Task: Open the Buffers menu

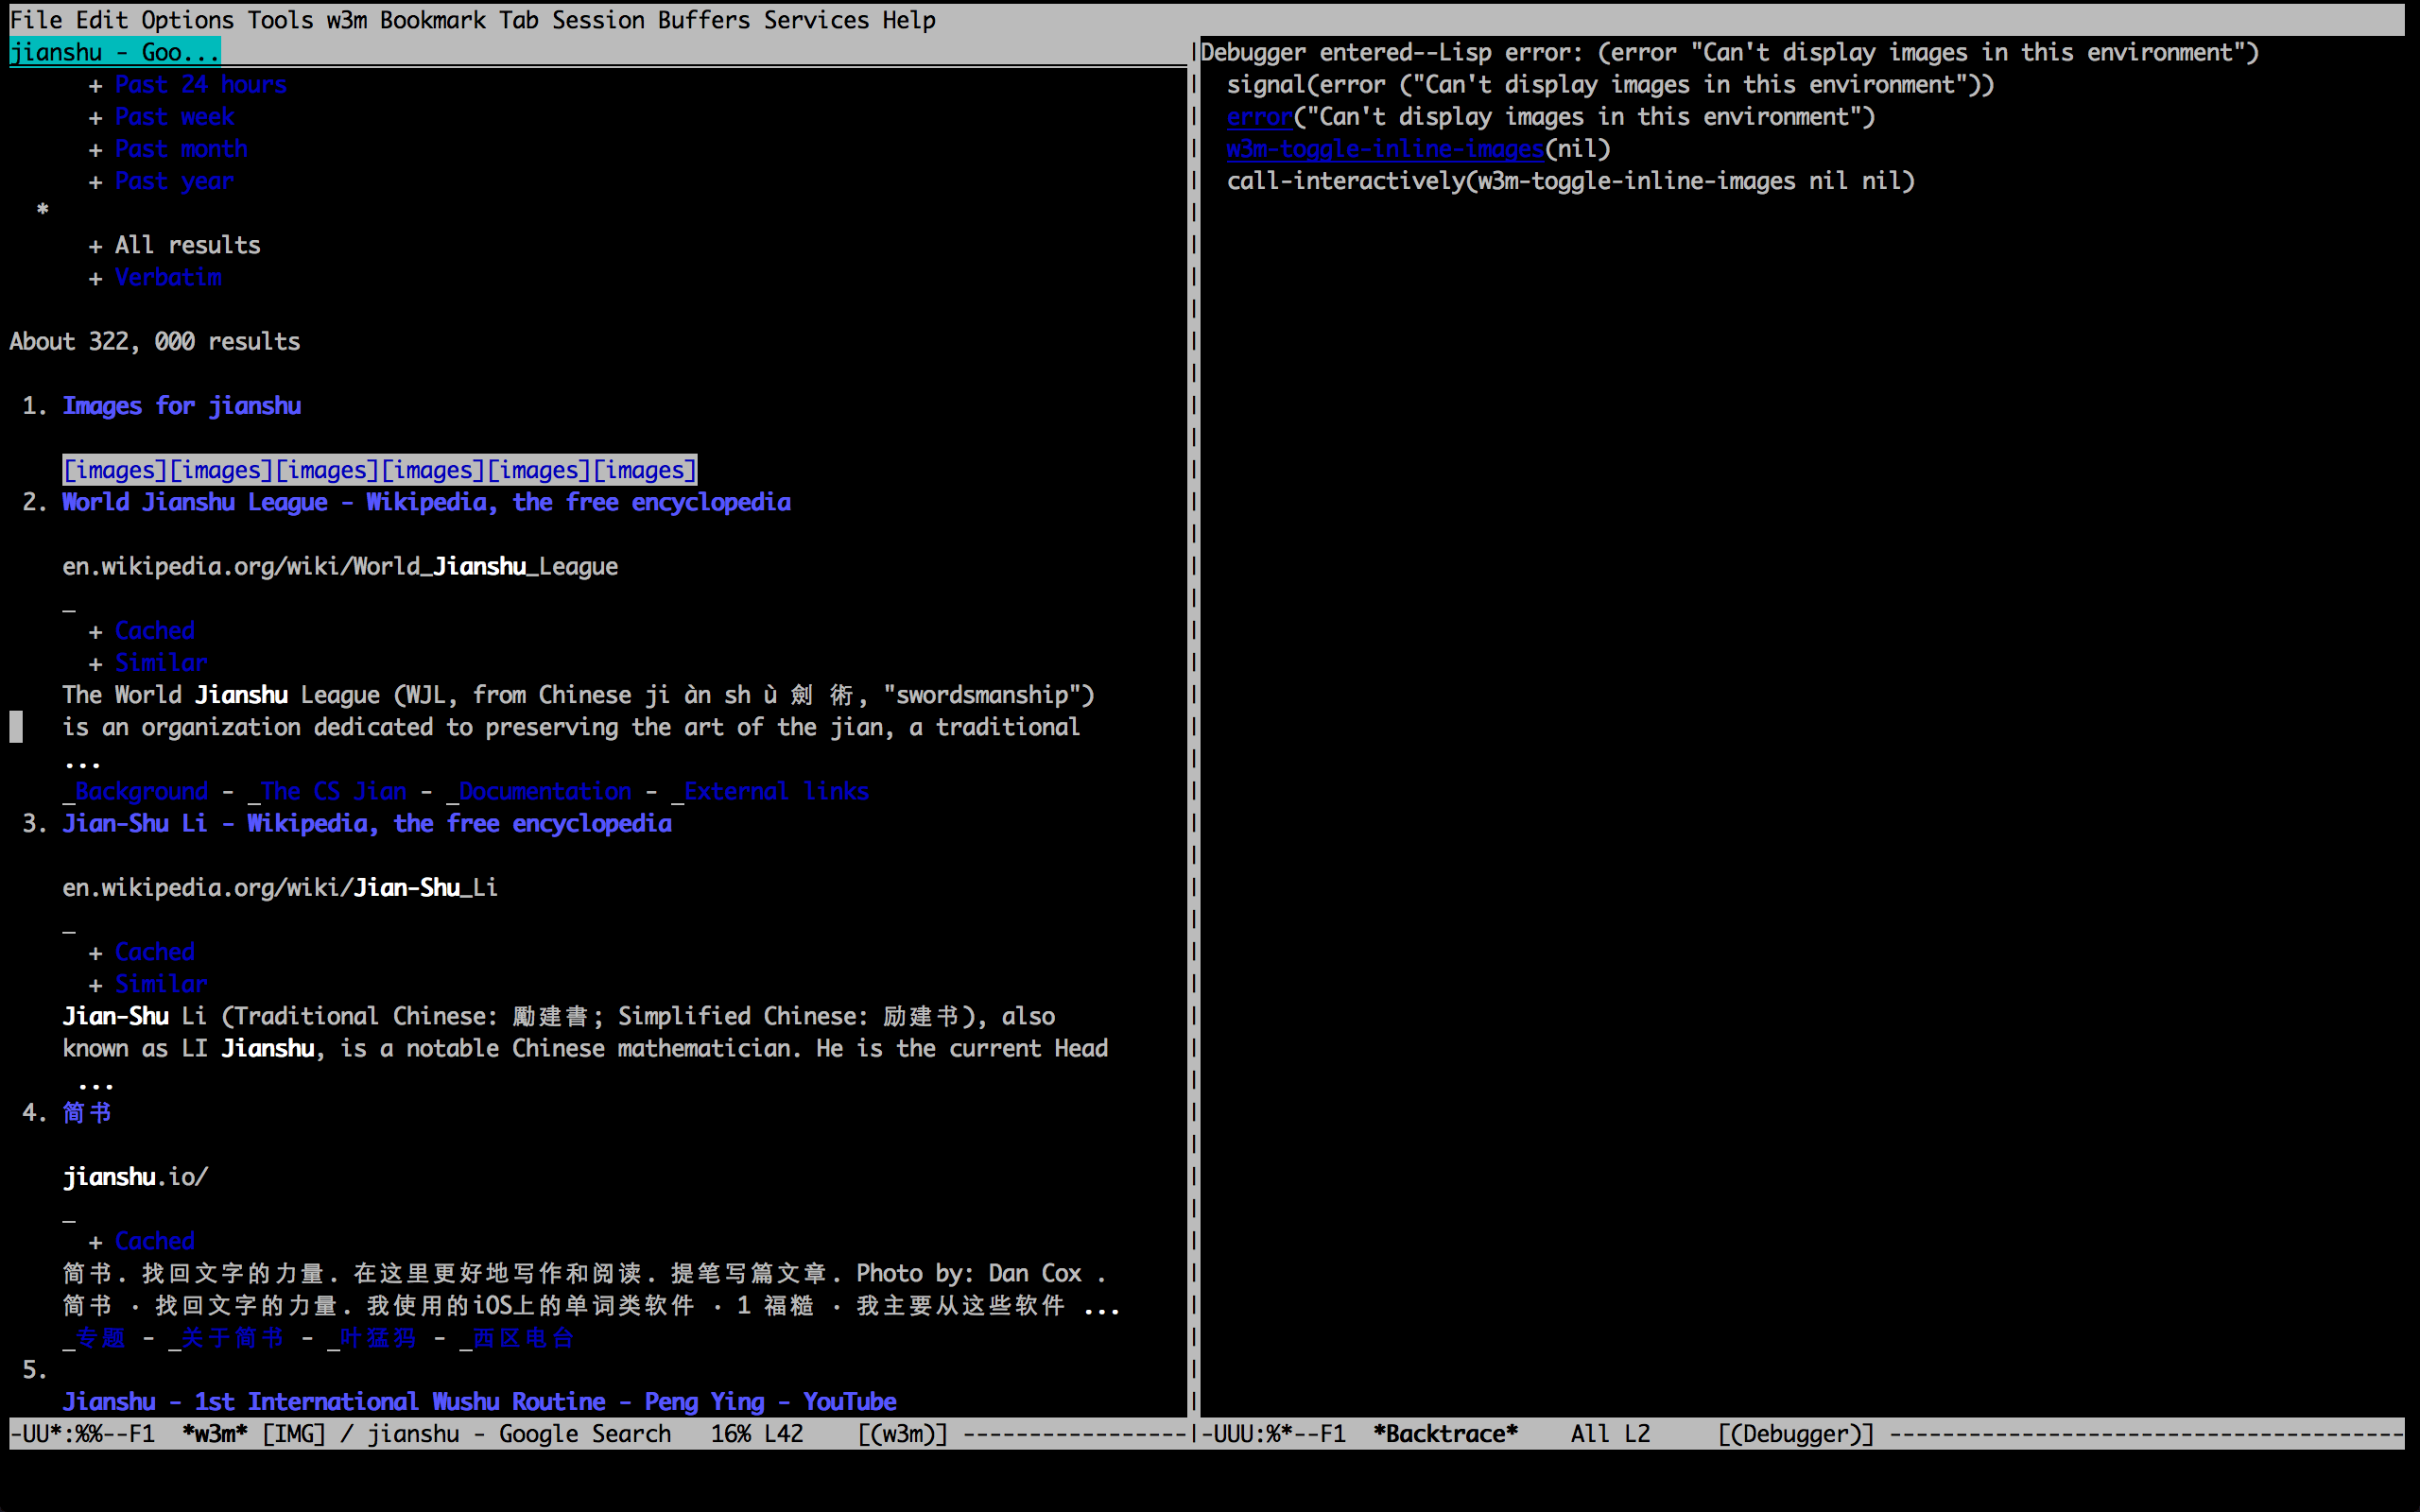Action: pyautogui.click(x=703, y=20)
